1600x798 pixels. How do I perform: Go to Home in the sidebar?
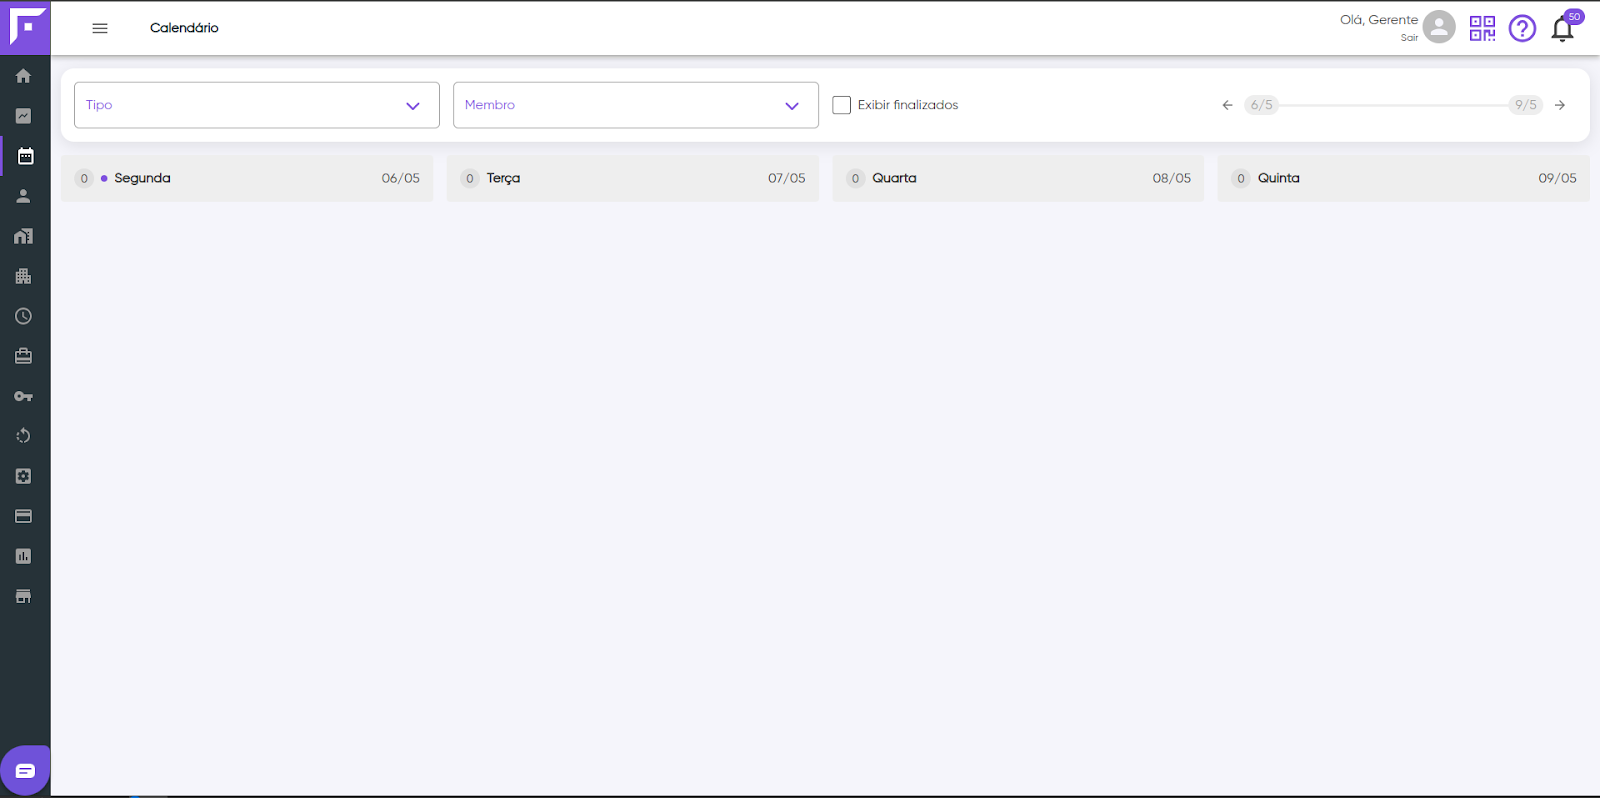[24, 76]
